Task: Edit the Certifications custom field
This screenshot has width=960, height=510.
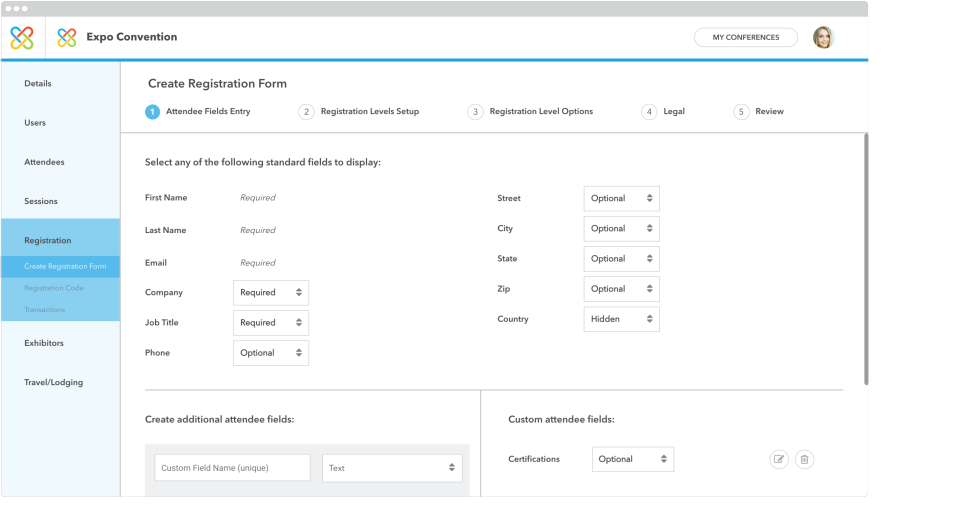Action: [779, 460]
